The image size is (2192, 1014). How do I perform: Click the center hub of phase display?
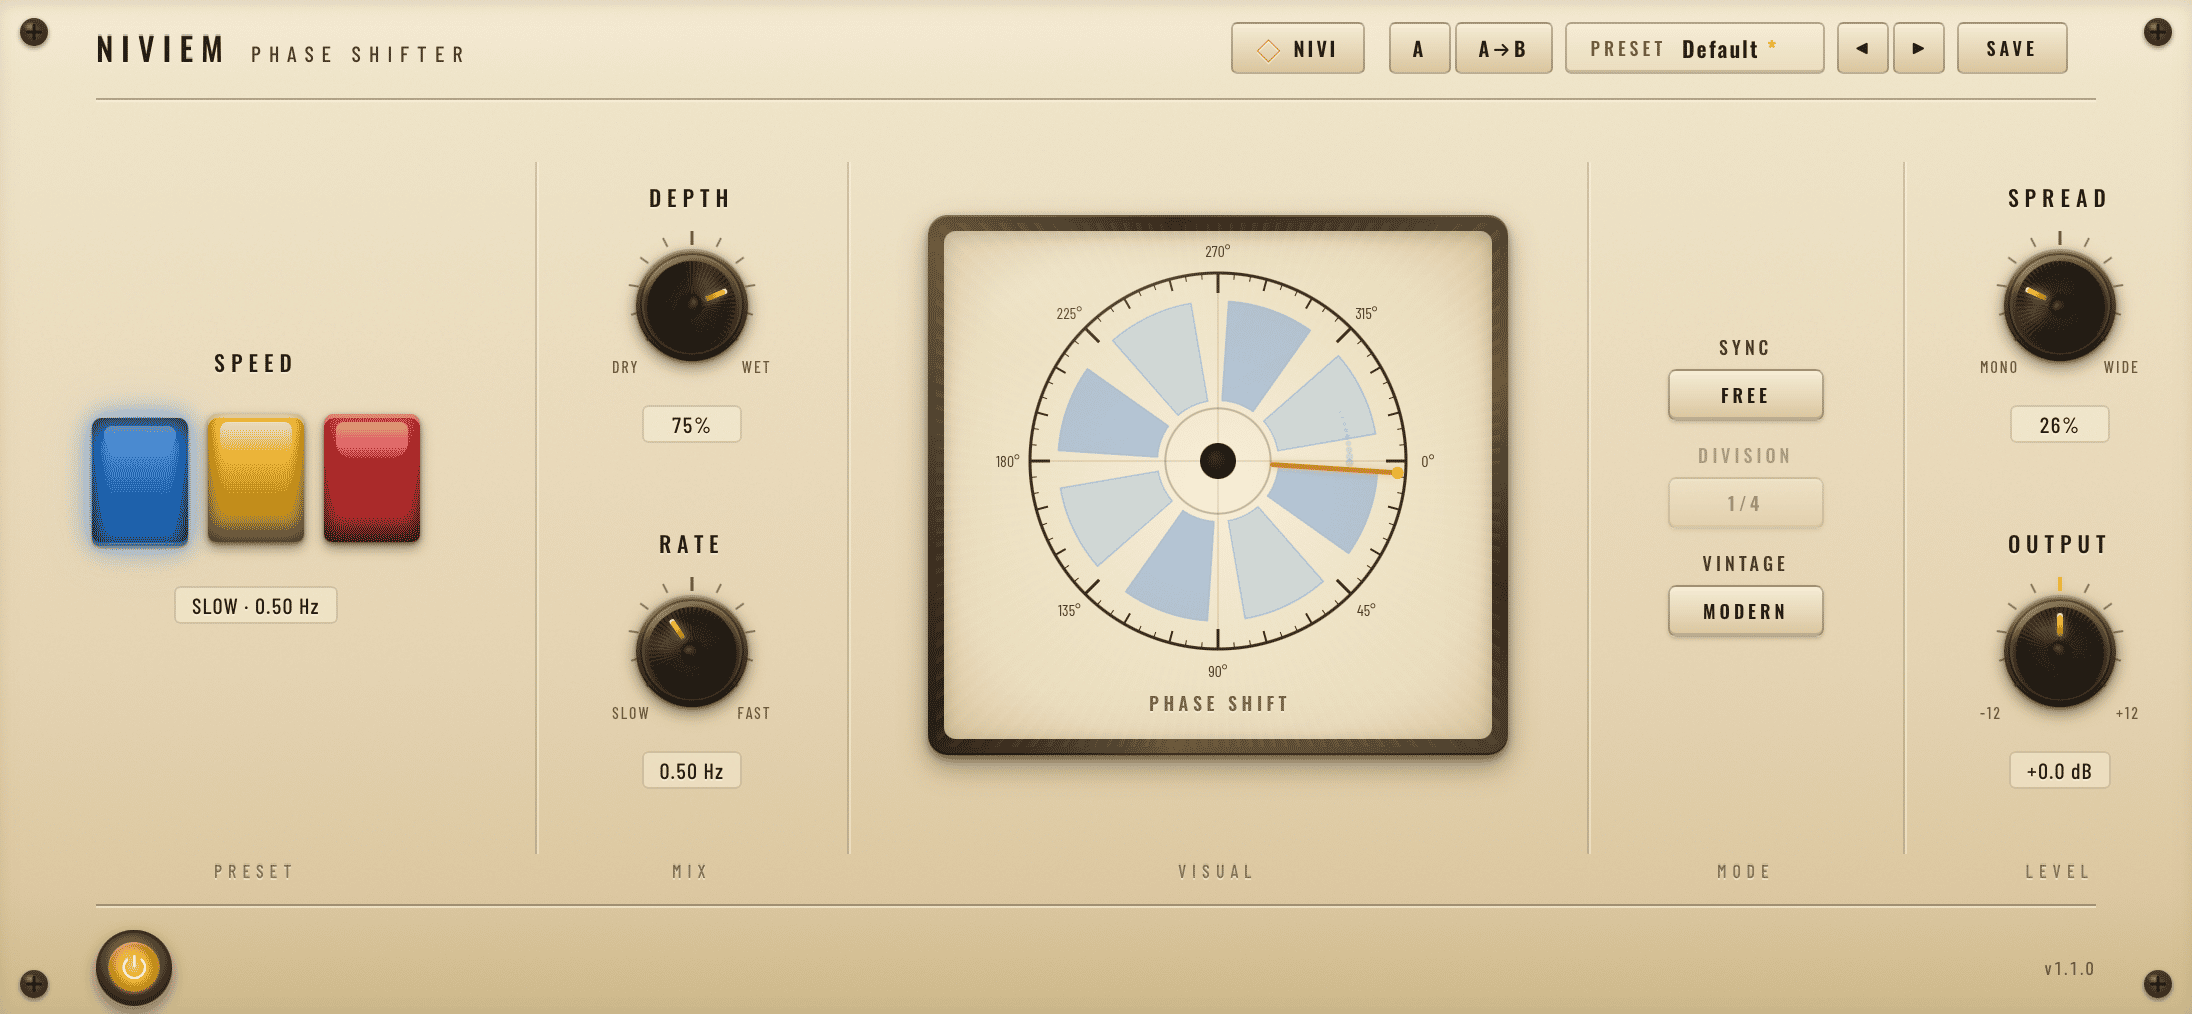(1218, 461)
